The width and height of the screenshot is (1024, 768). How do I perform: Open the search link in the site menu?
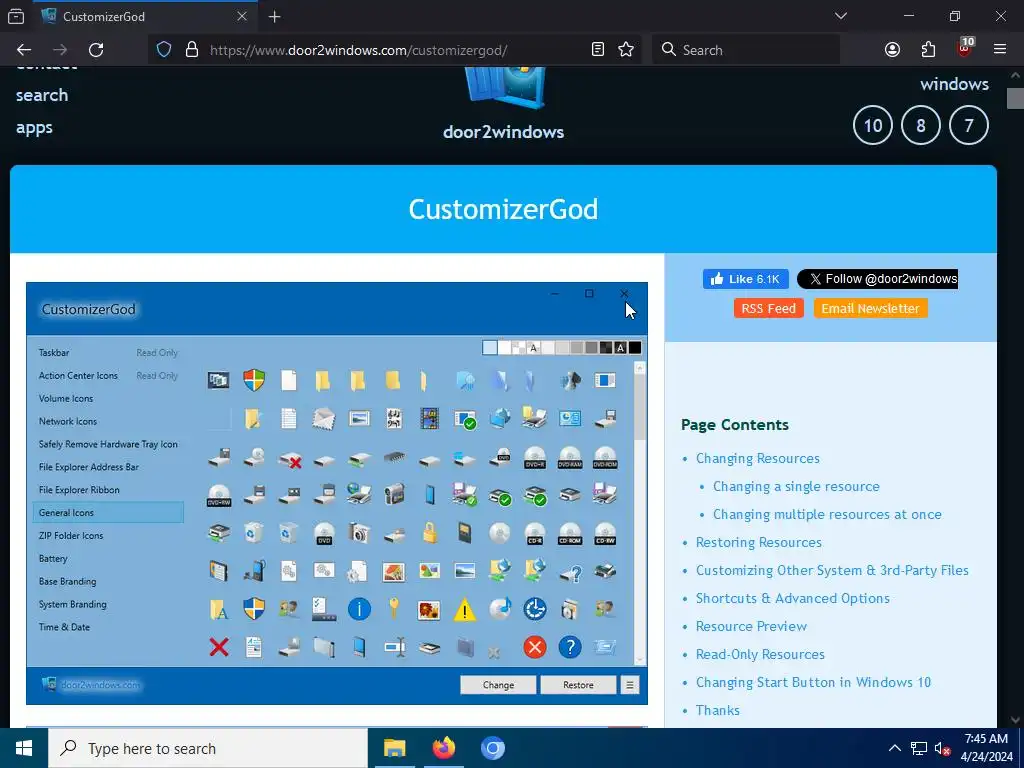[x=42, y=95]
